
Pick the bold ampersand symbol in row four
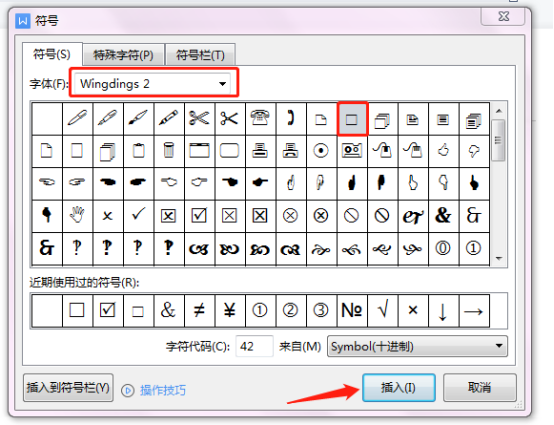[x=443, y=215]
